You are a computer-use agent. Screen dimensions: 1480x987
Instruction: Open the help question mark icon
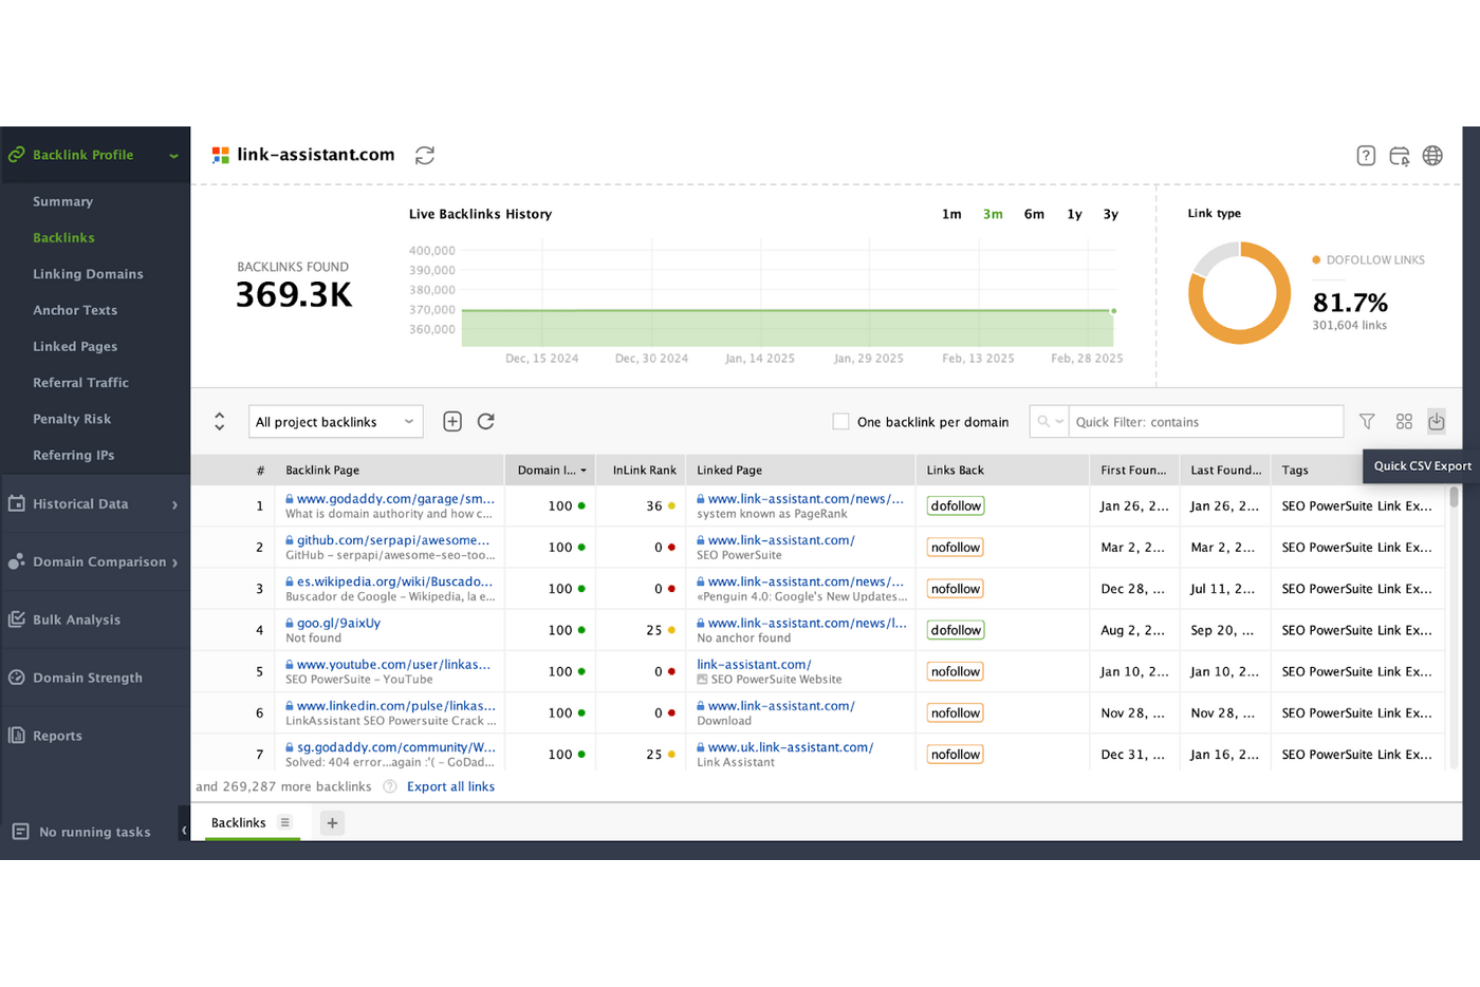coord(1365,155)
